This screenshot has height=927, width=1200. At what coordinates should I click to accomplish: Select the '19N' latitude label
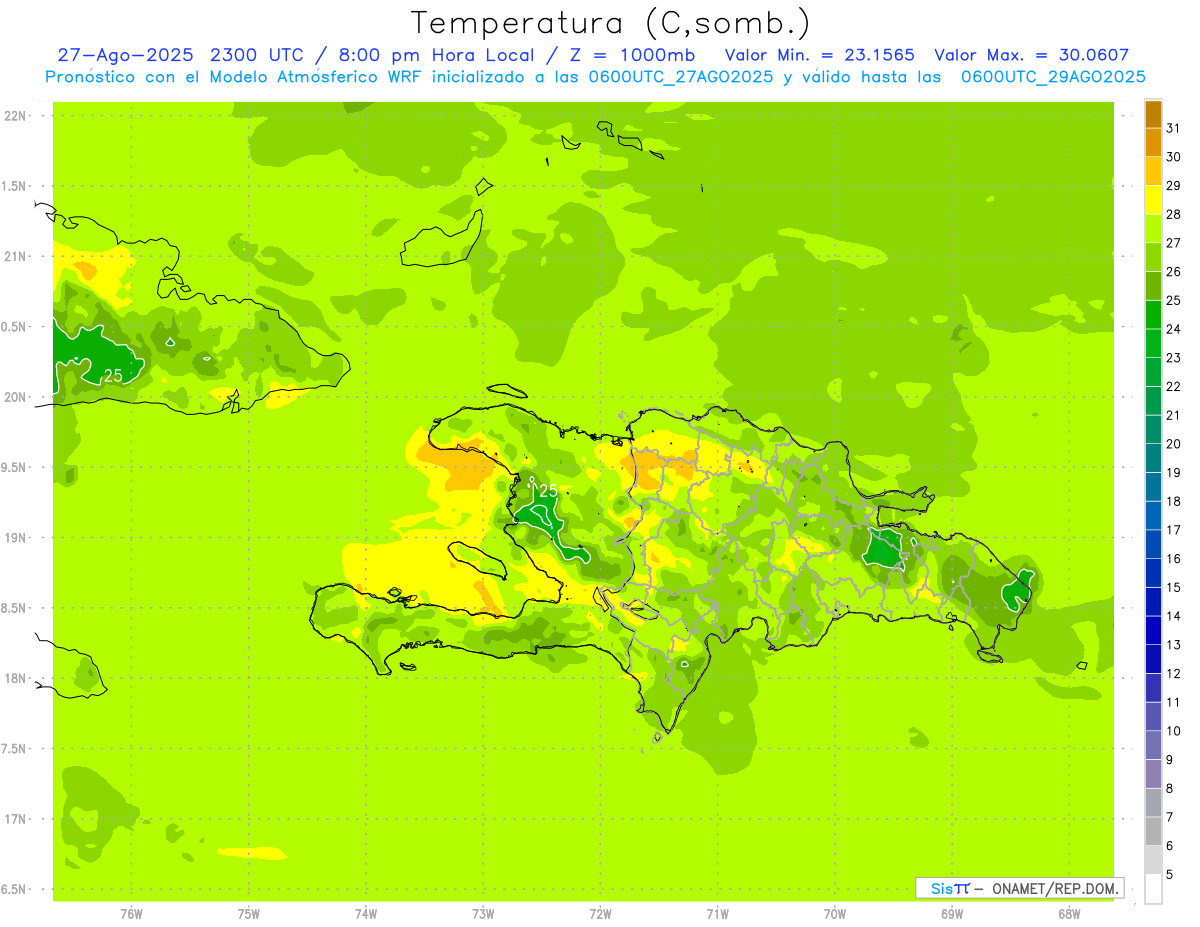(15, 537)
